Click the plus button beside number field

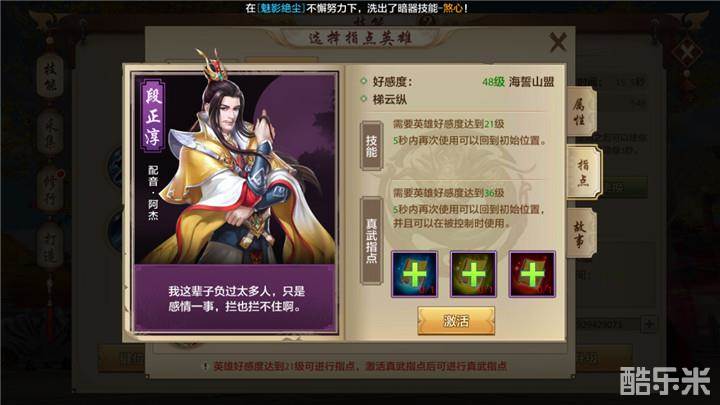(x=649, y=324)
